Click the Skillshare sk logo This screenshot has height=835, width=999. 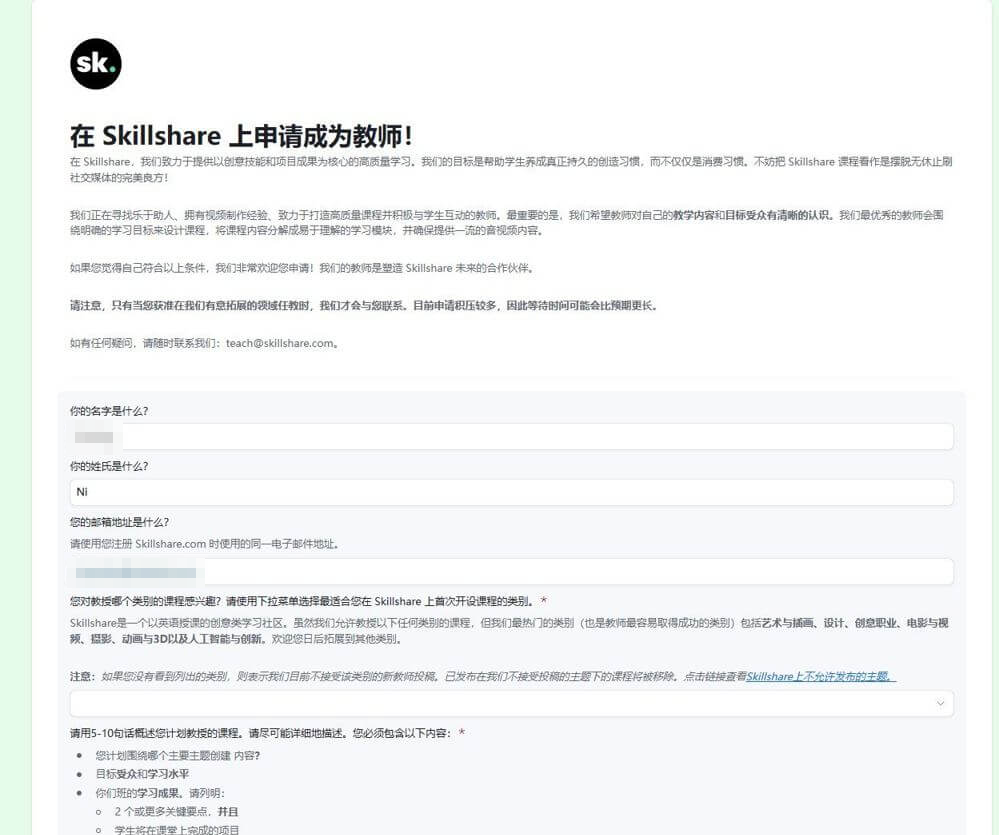click(96, 64)
